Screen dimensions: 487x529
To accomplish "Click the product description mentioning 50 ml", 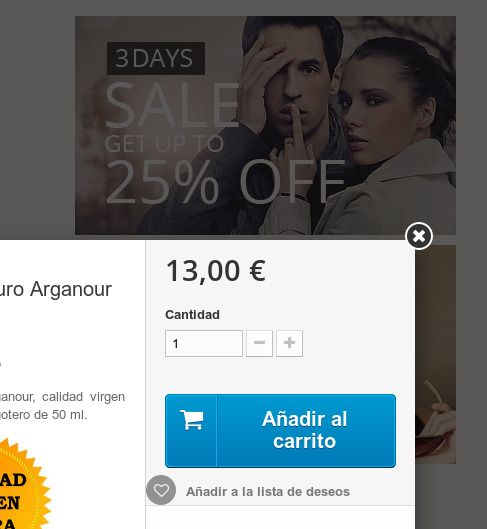I will [x=62, y=406].
